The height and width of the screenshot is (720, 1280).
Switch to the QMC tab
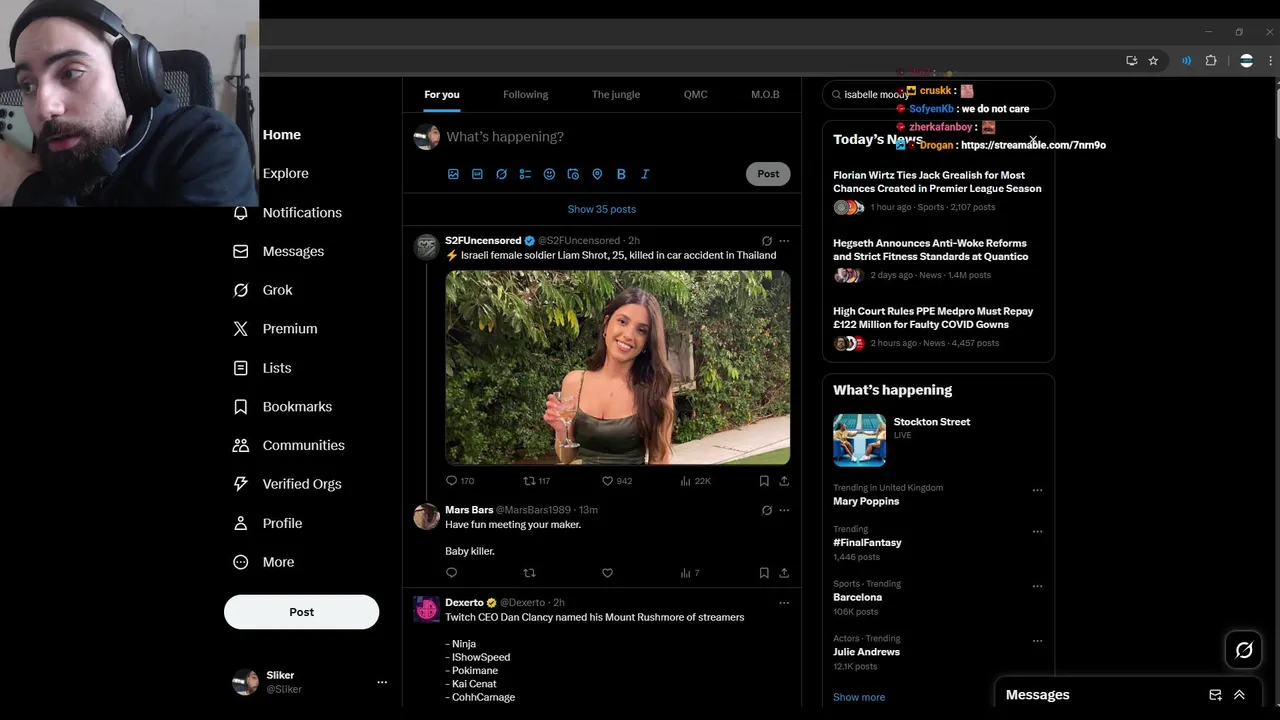pos(695,94)
